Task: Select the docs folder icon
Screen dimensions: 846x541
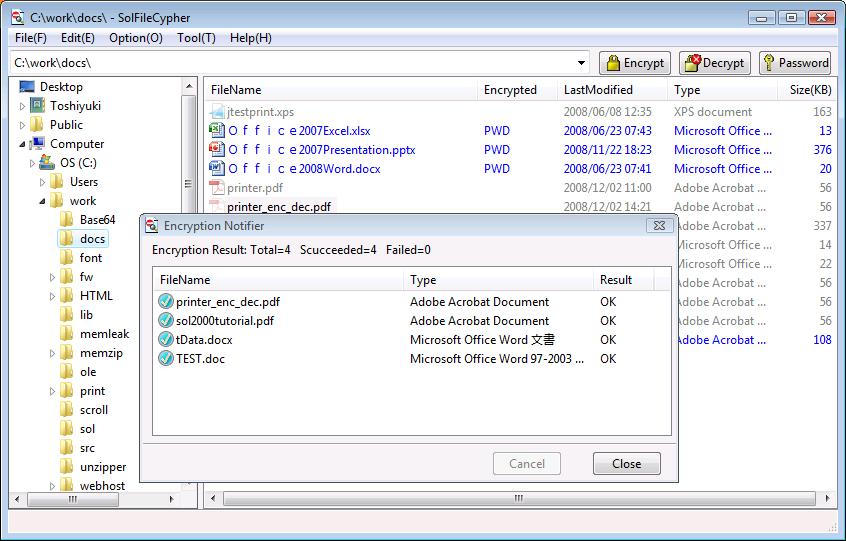Action: coord(66,238)
